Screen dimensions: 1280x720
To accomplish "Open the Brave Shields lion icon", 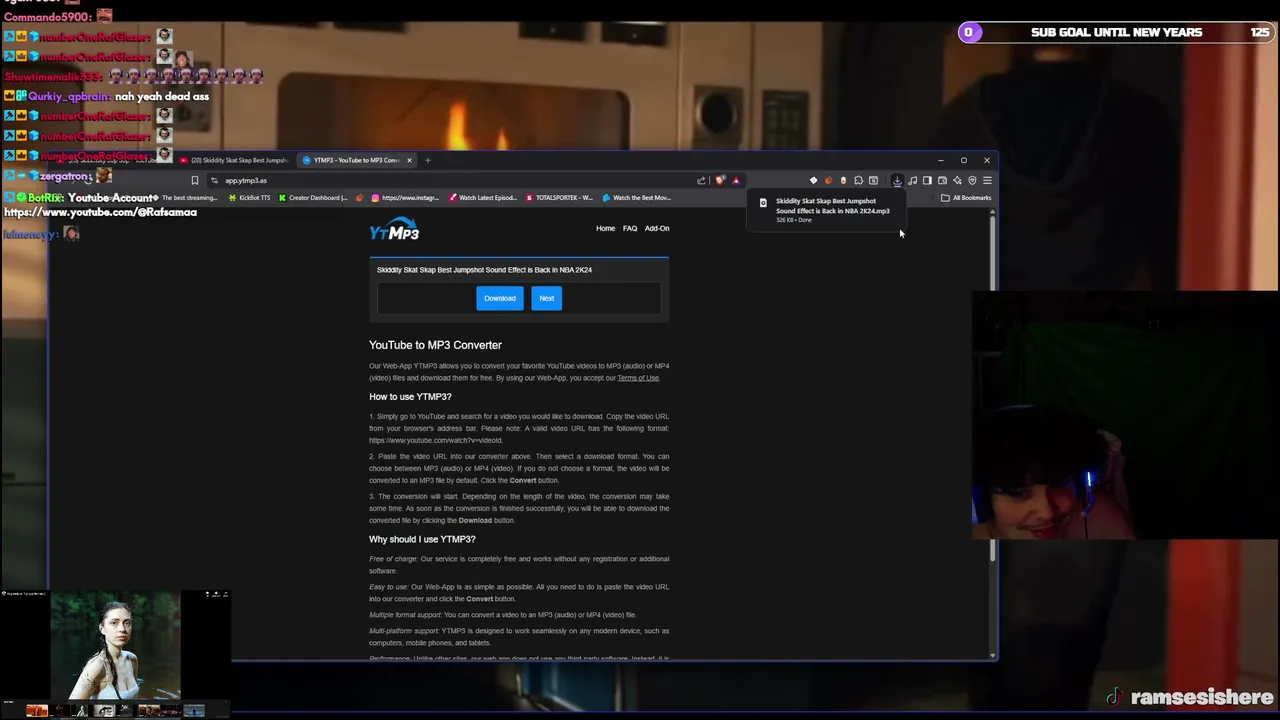I will pyautogui.click(x=720, y=181).
